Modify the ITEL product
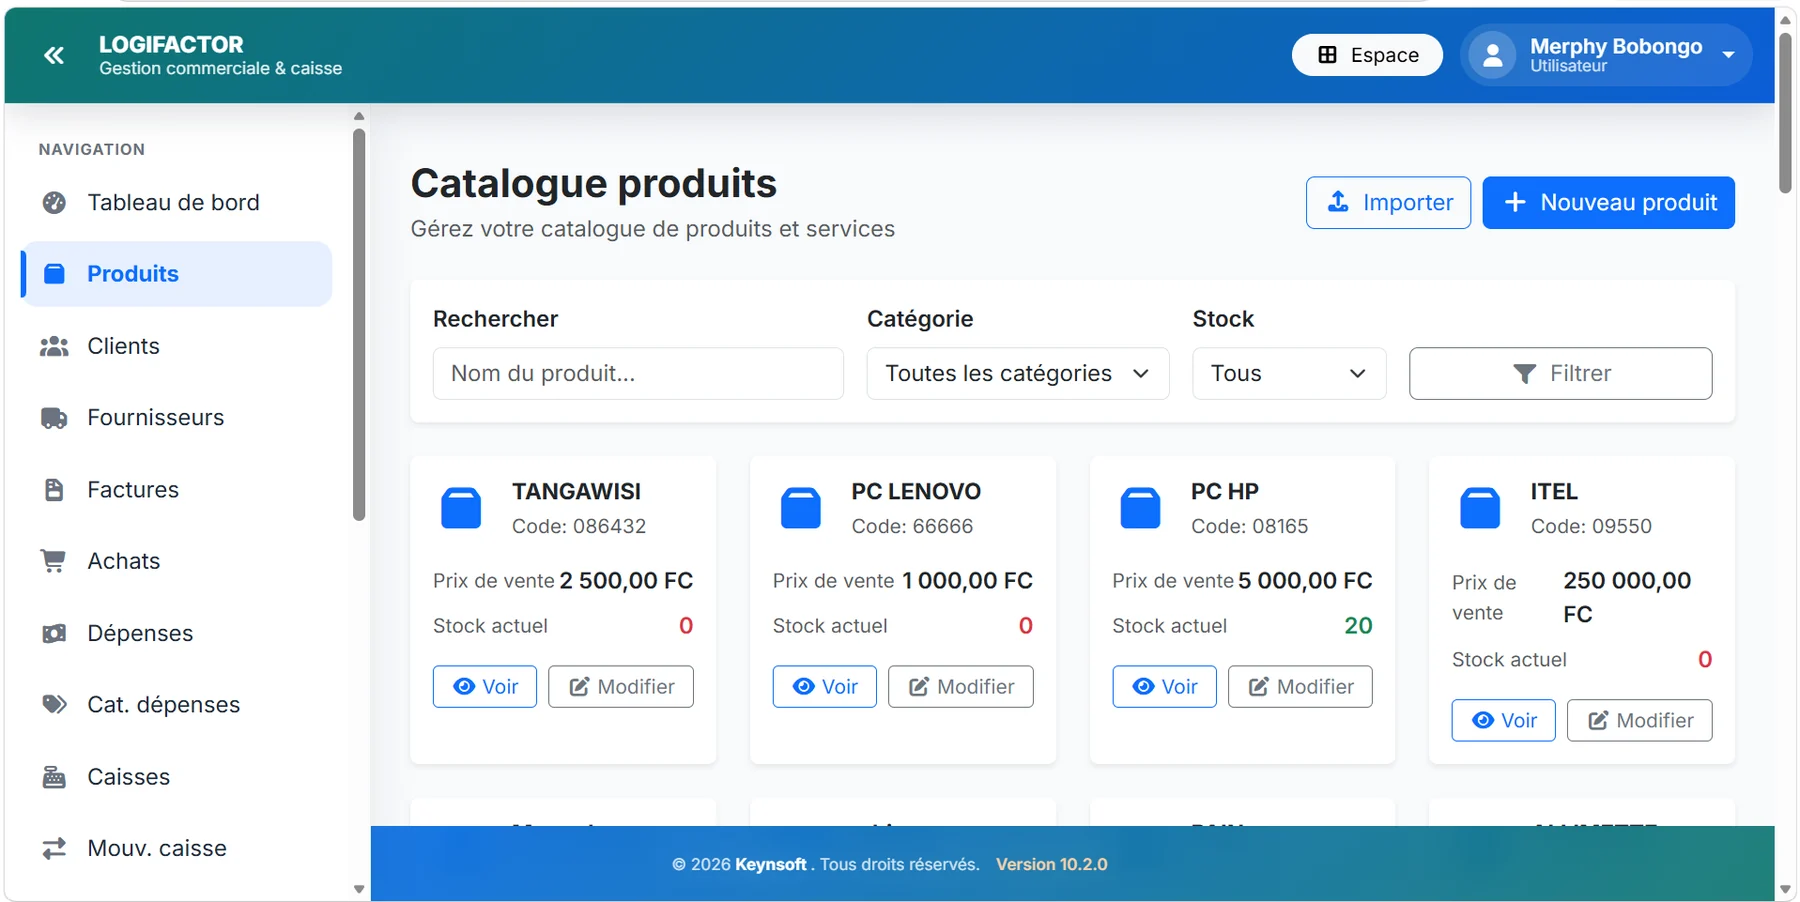Screen dimensions: 1800x902 (1640, 721)
